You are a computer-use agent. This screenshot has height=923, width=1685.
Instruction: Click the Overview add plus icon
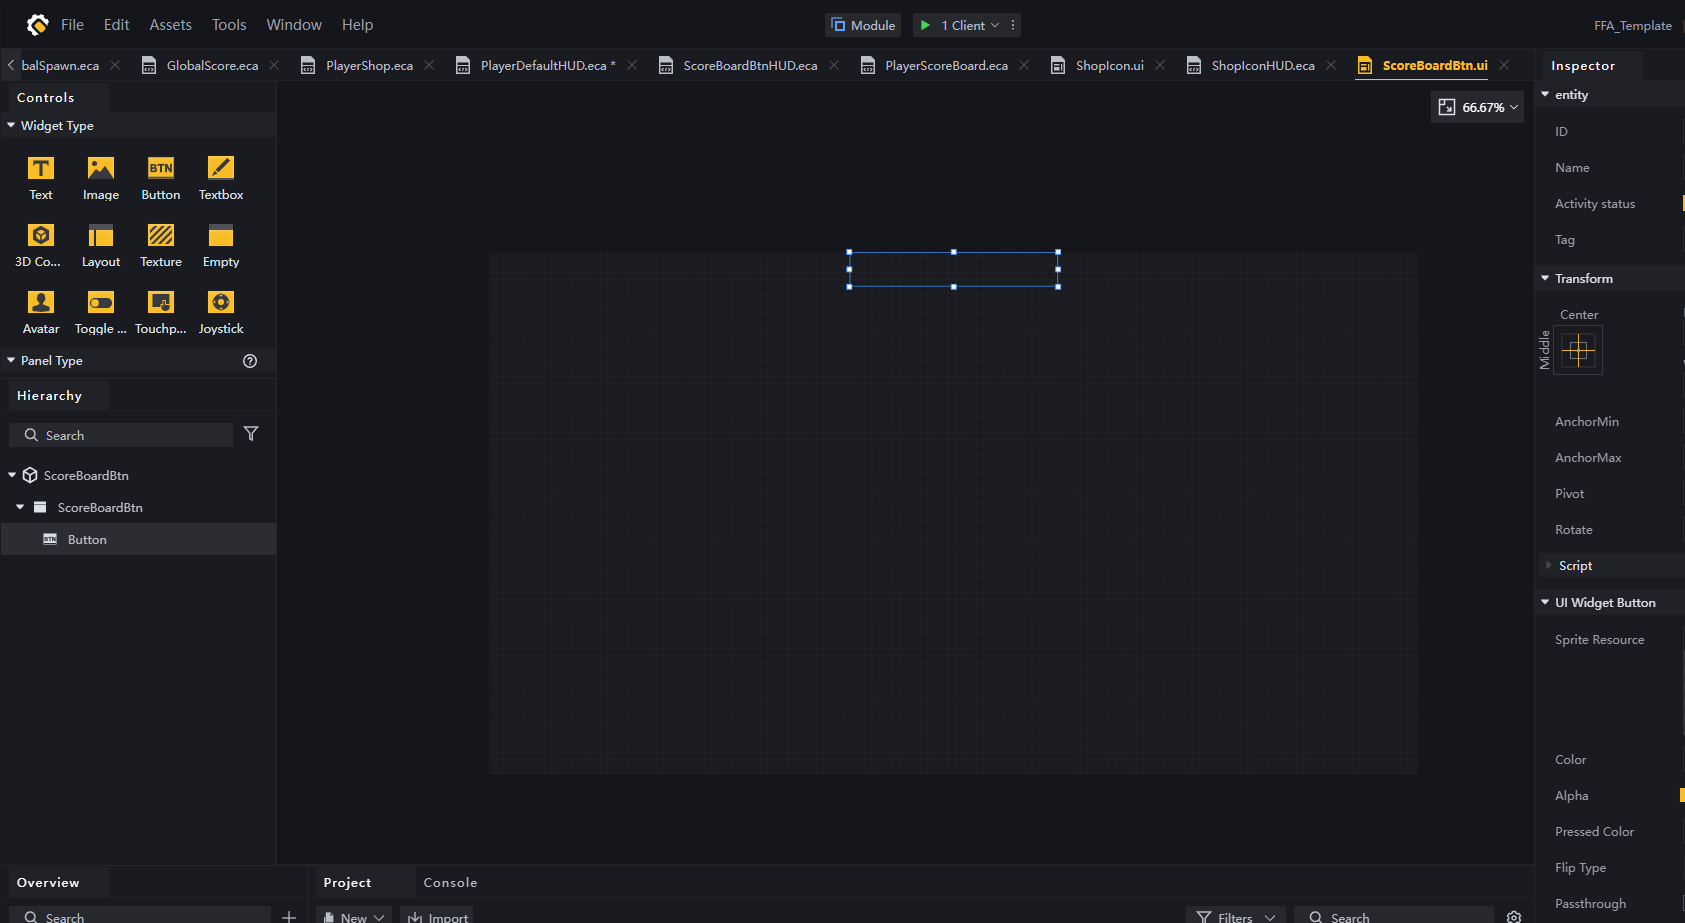(289, 916)
